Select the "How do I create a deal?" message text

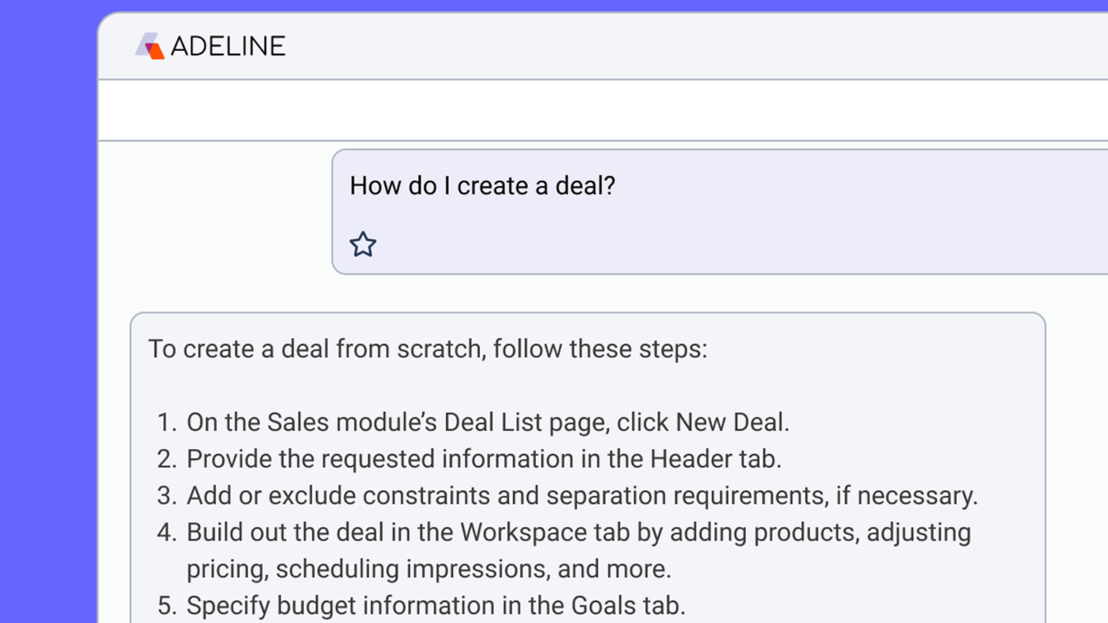point(482,186)
